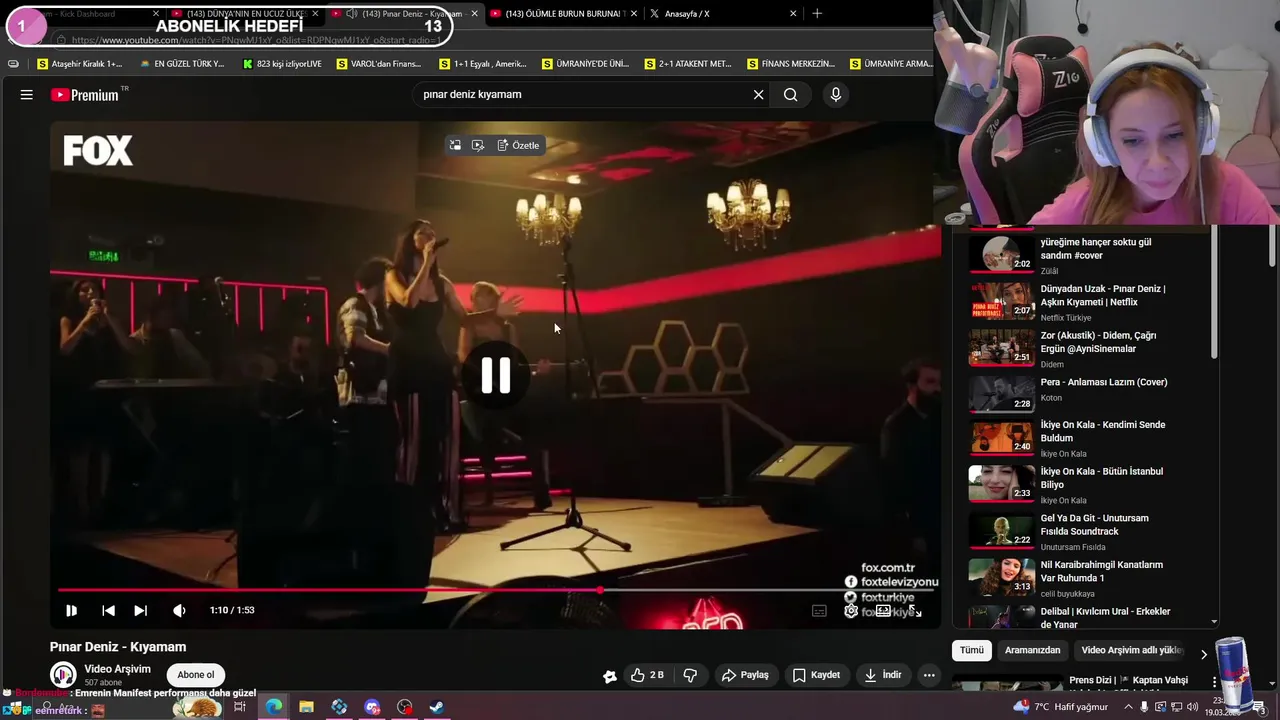Save video with Kaydet button
1280x720 pixels.
pyautogui.click(x=816, y=675)
